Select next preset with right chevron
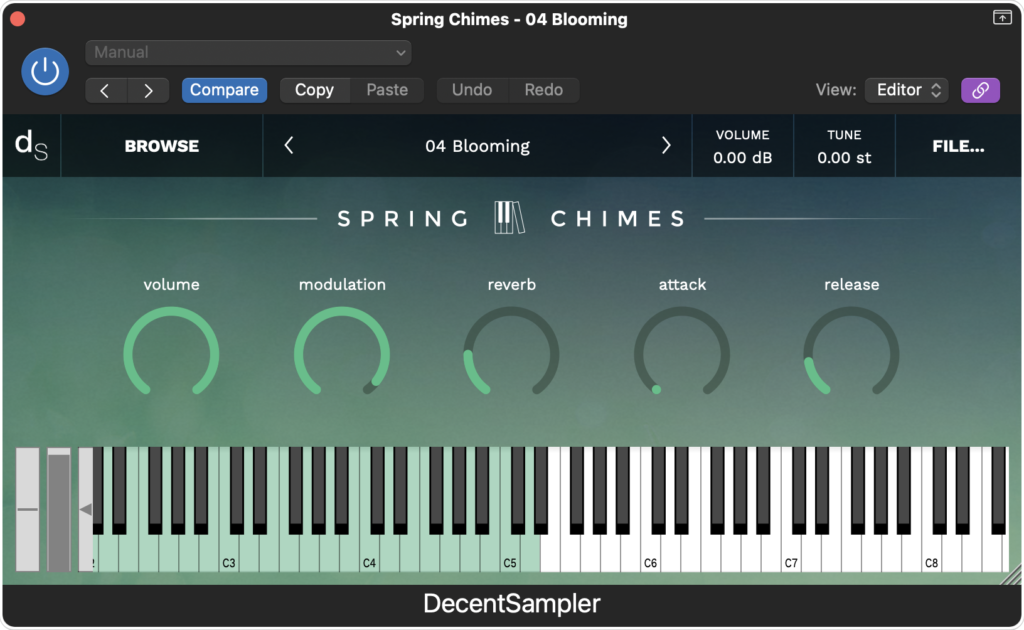Image resolution: width=1024 pixels, height=630 pixels. (x=665, y=146)
